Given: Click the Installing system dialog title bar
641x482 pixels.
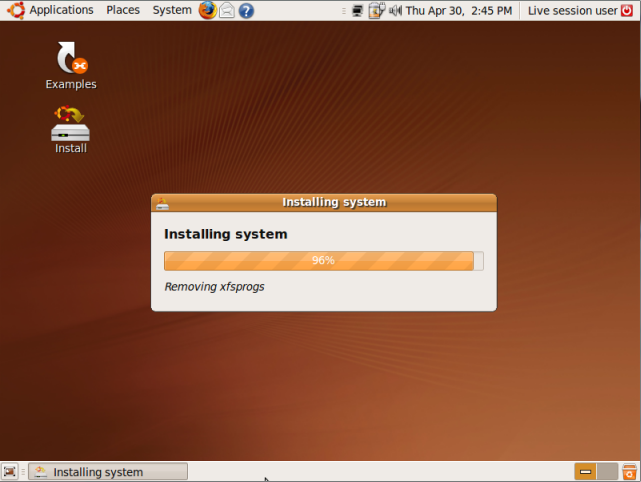Looking at the screenshot, I should 324,203.
